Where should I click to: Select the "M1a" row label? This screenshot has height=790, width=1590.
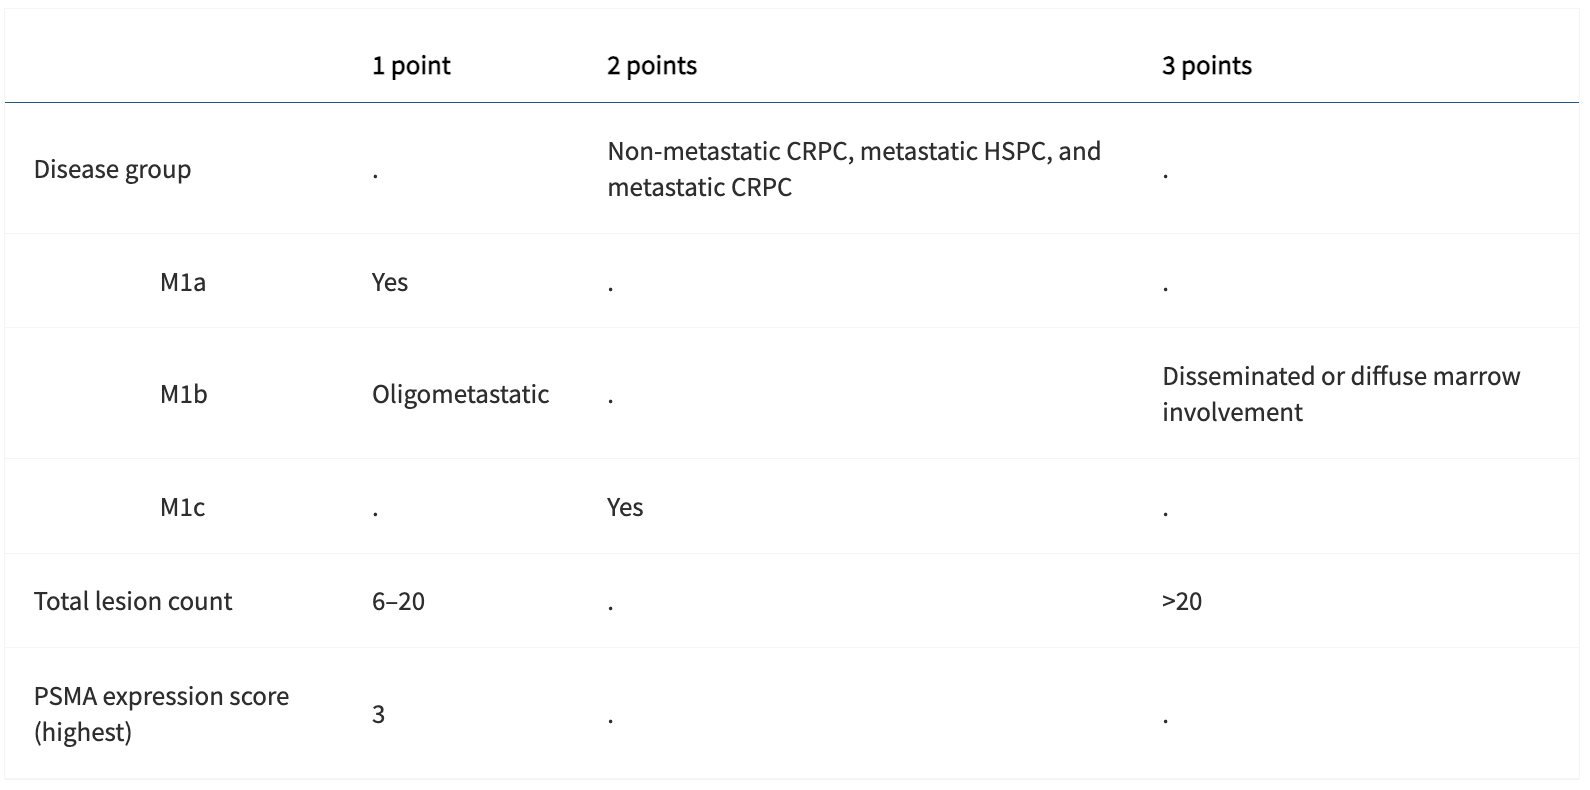(182, 282)
